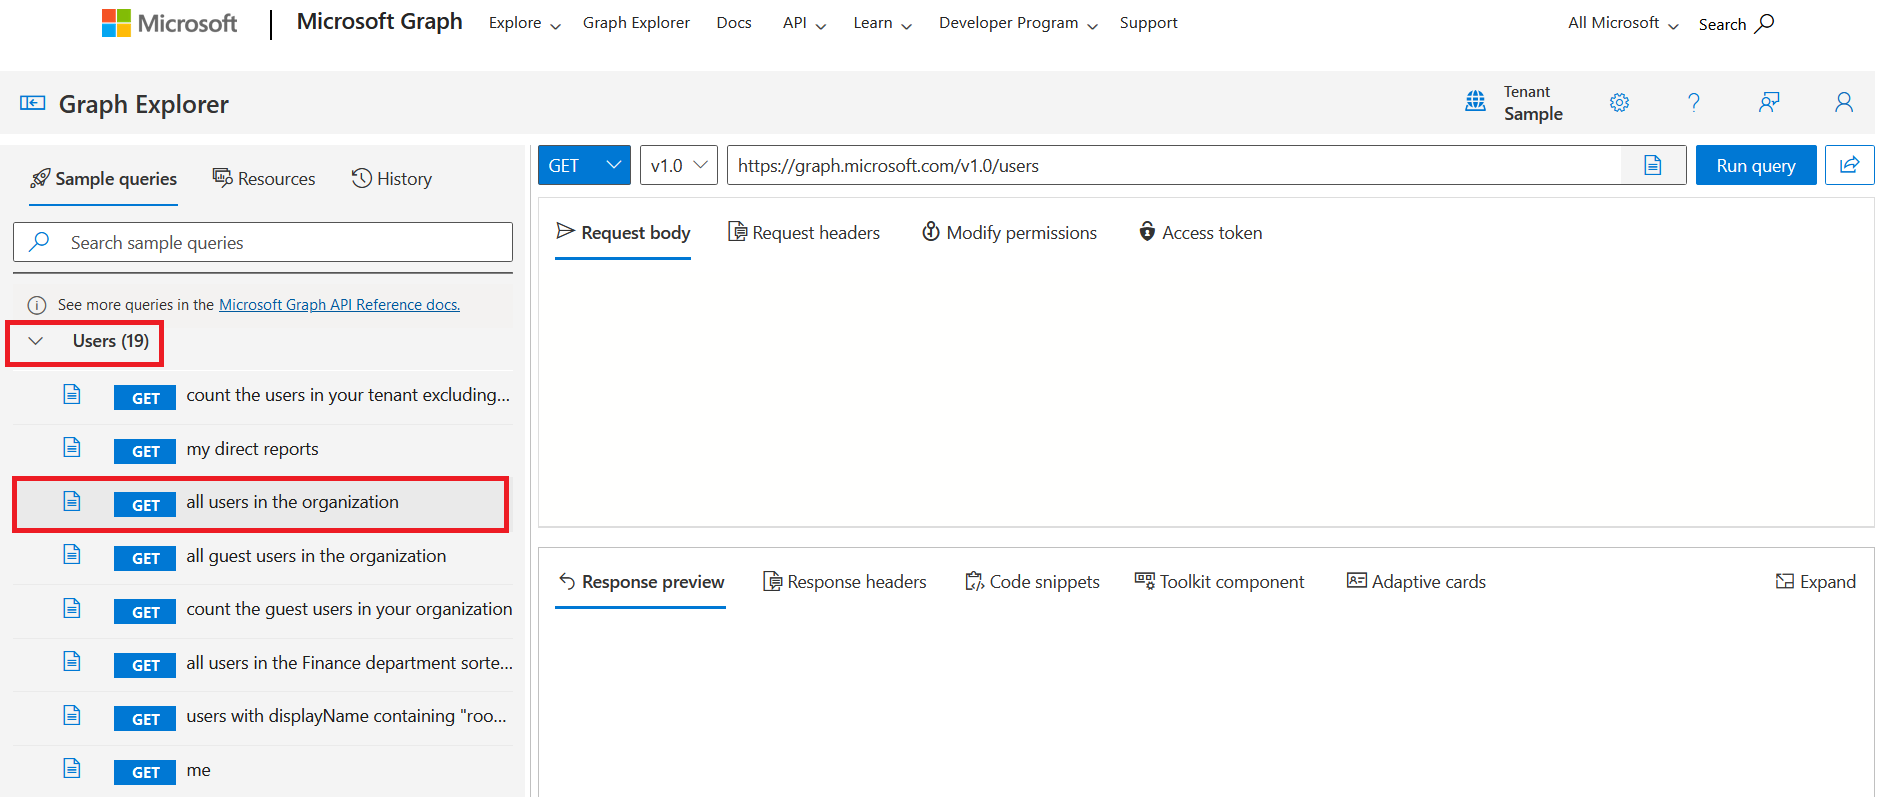Open the Modify permissions tab
This screenshot has height=797, width=1887.
coord(1009,232)
